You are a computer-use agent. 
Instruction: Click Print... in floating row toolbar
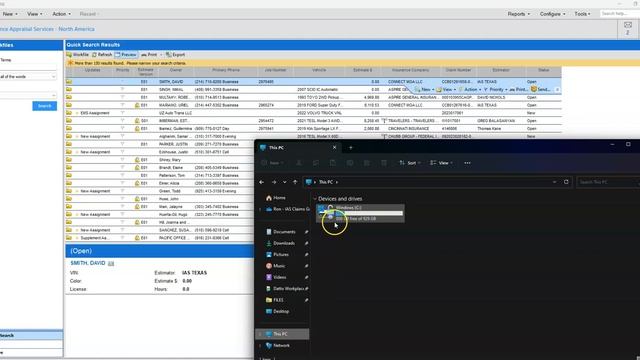(518, 89)
